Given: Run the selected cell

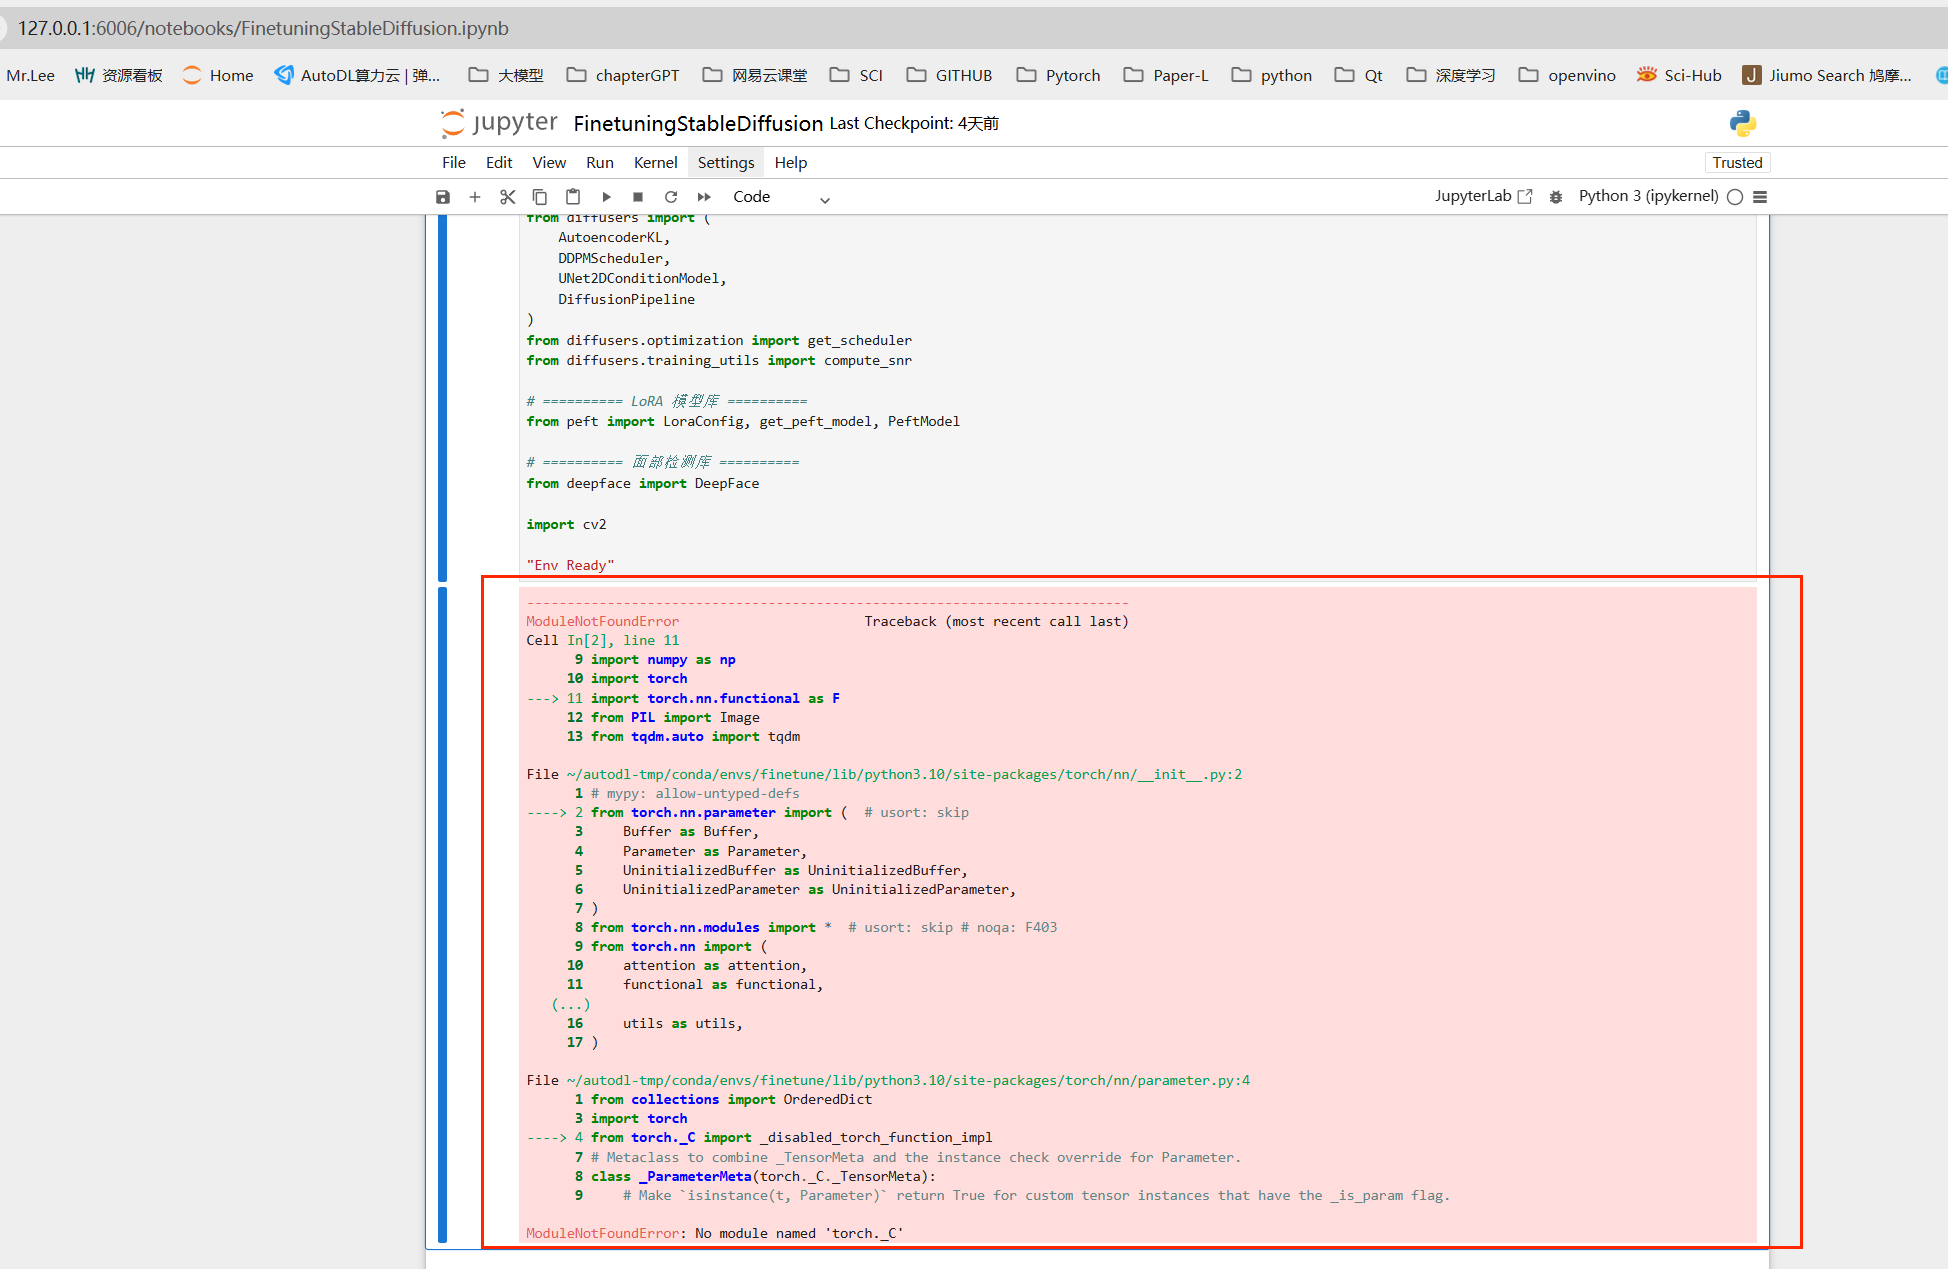Looking at the screenshot, I should (606, 197).
